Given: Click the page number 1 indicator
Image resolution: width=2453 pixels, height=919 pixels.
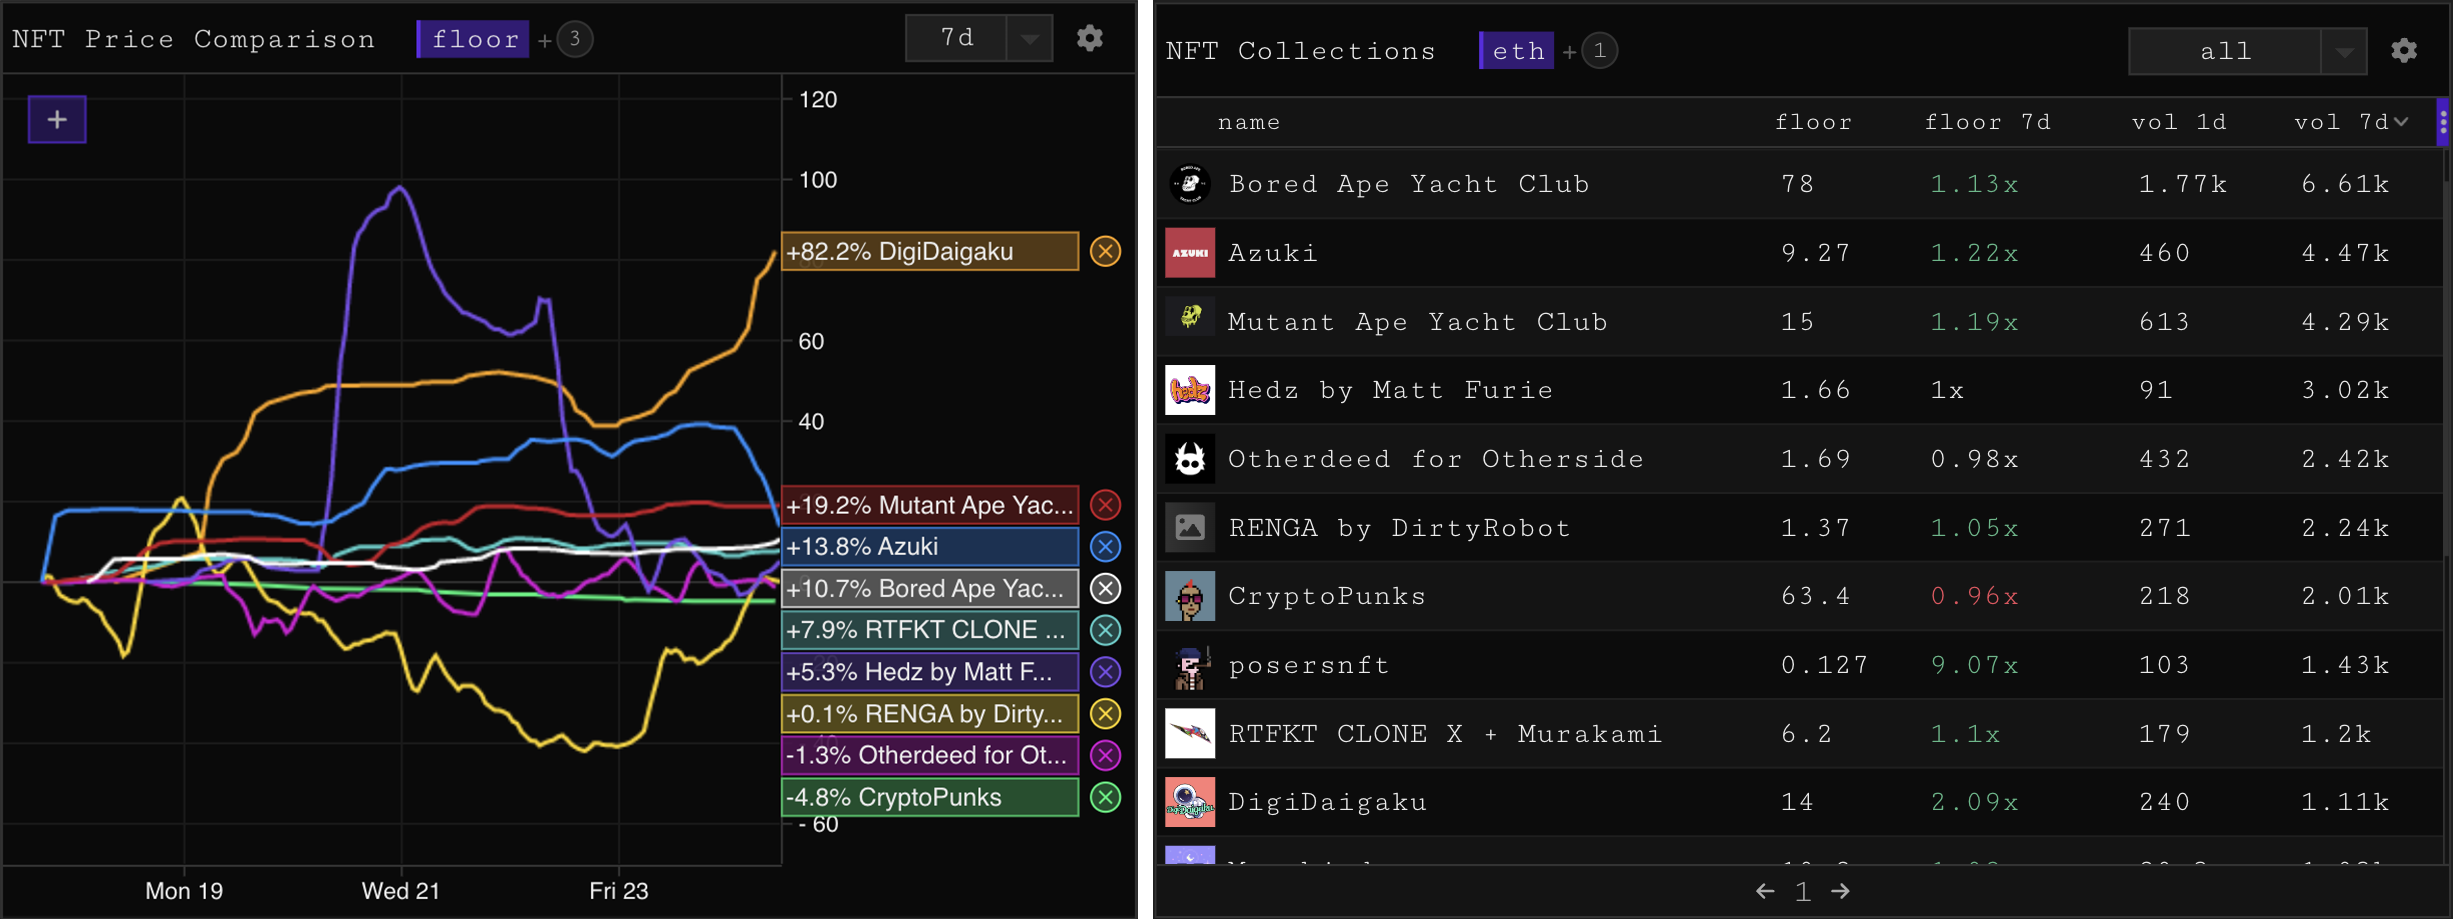Looking at the screenshot, I should coord(1802,891).
